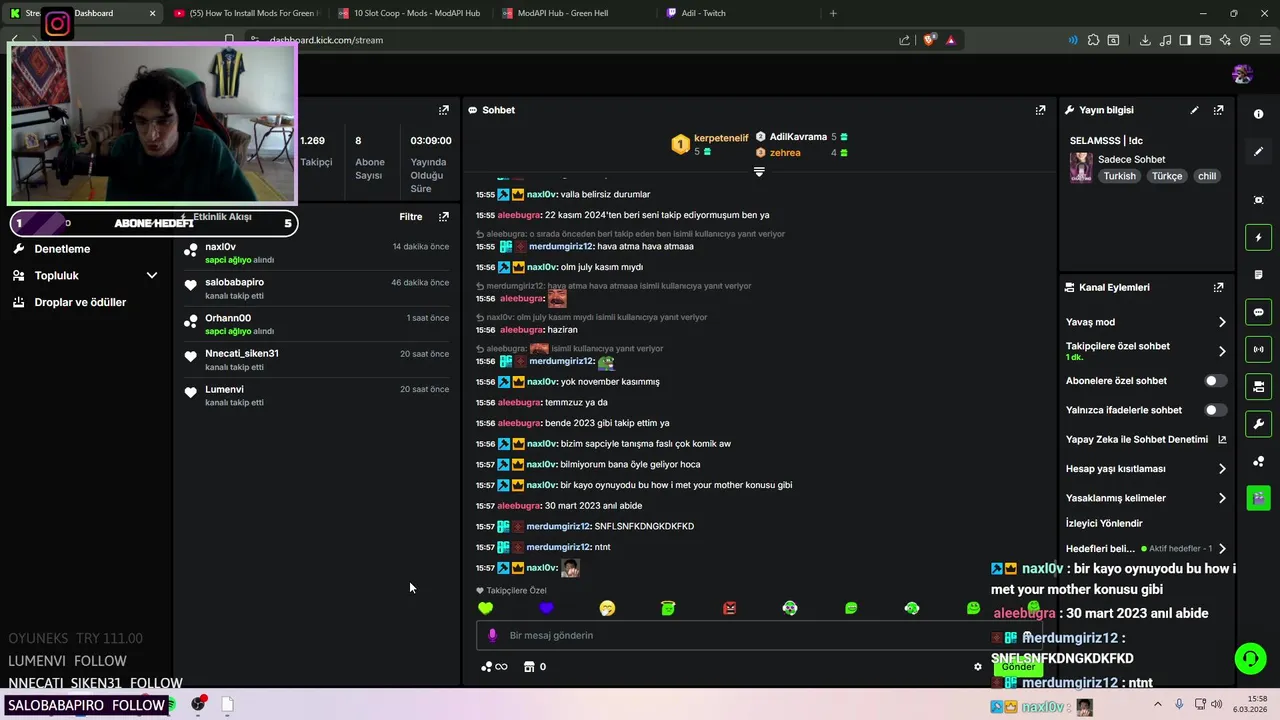Select the green heart emote
Viewport: 1280px width, 720px height.
pyautogui.click(x=486, y=608)
